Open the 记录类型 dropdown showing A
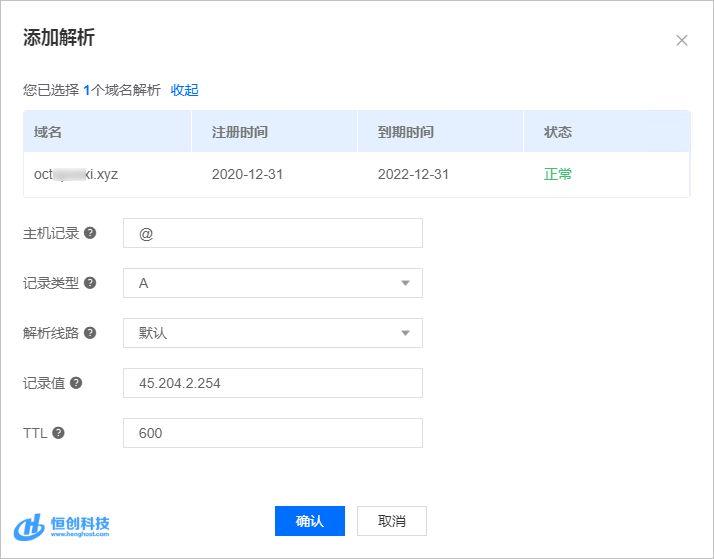Image resolution: width=714 pixels, height=559 pixels. [273, 283]
